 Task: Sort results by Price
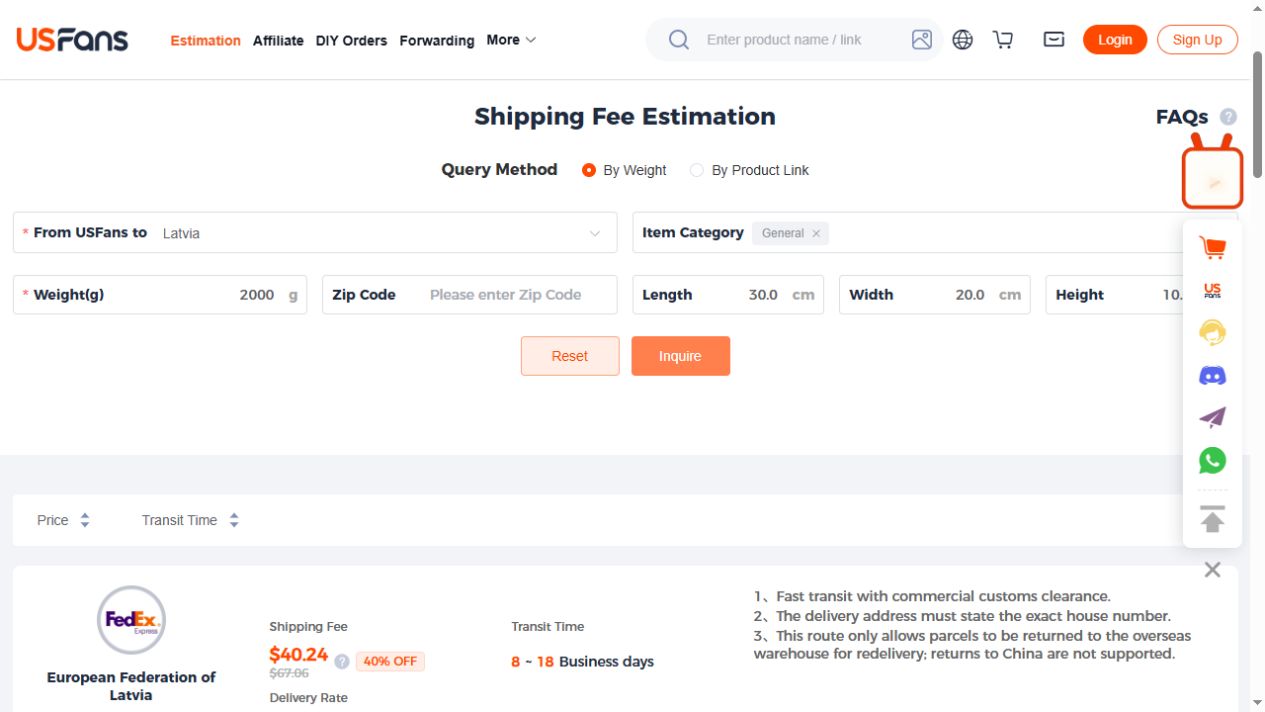[x=63, y=520]
